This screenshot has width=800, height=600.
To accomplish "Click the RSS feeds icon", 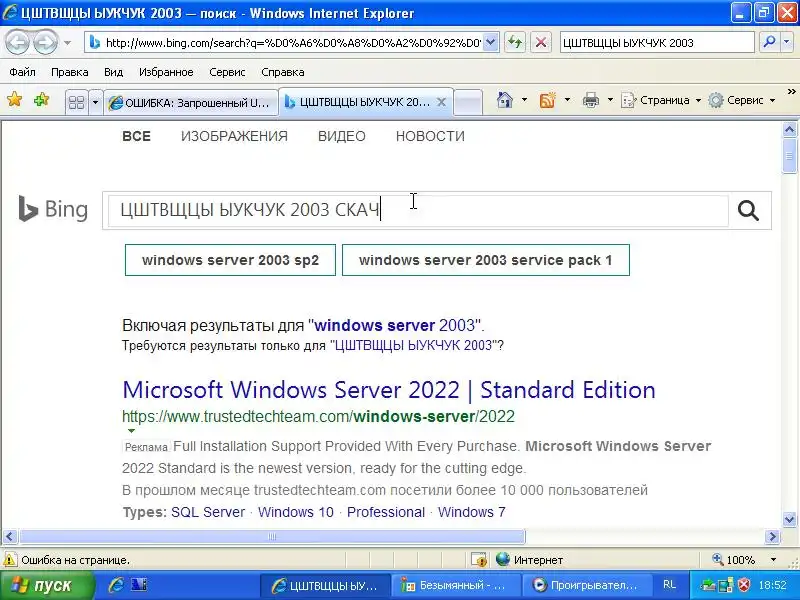I will point(547,100).
